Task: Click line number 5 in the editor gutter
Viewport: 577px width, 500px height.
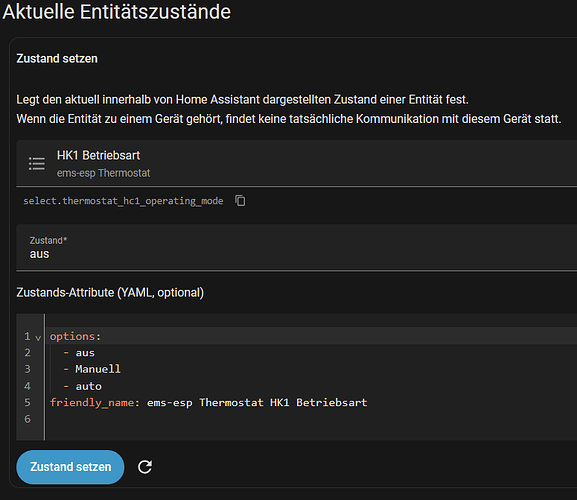Action: [27, 403]
